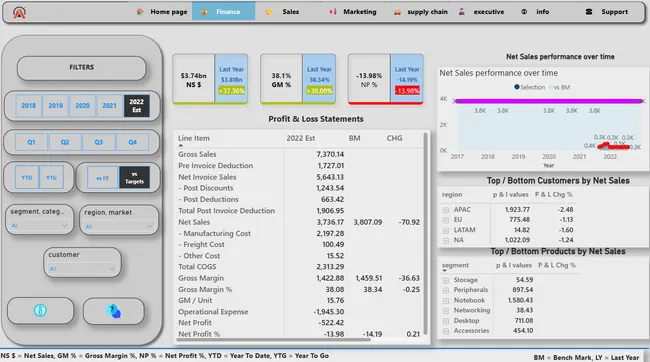
Task: Select the YTD period button
Action: (x=27, y=177)
